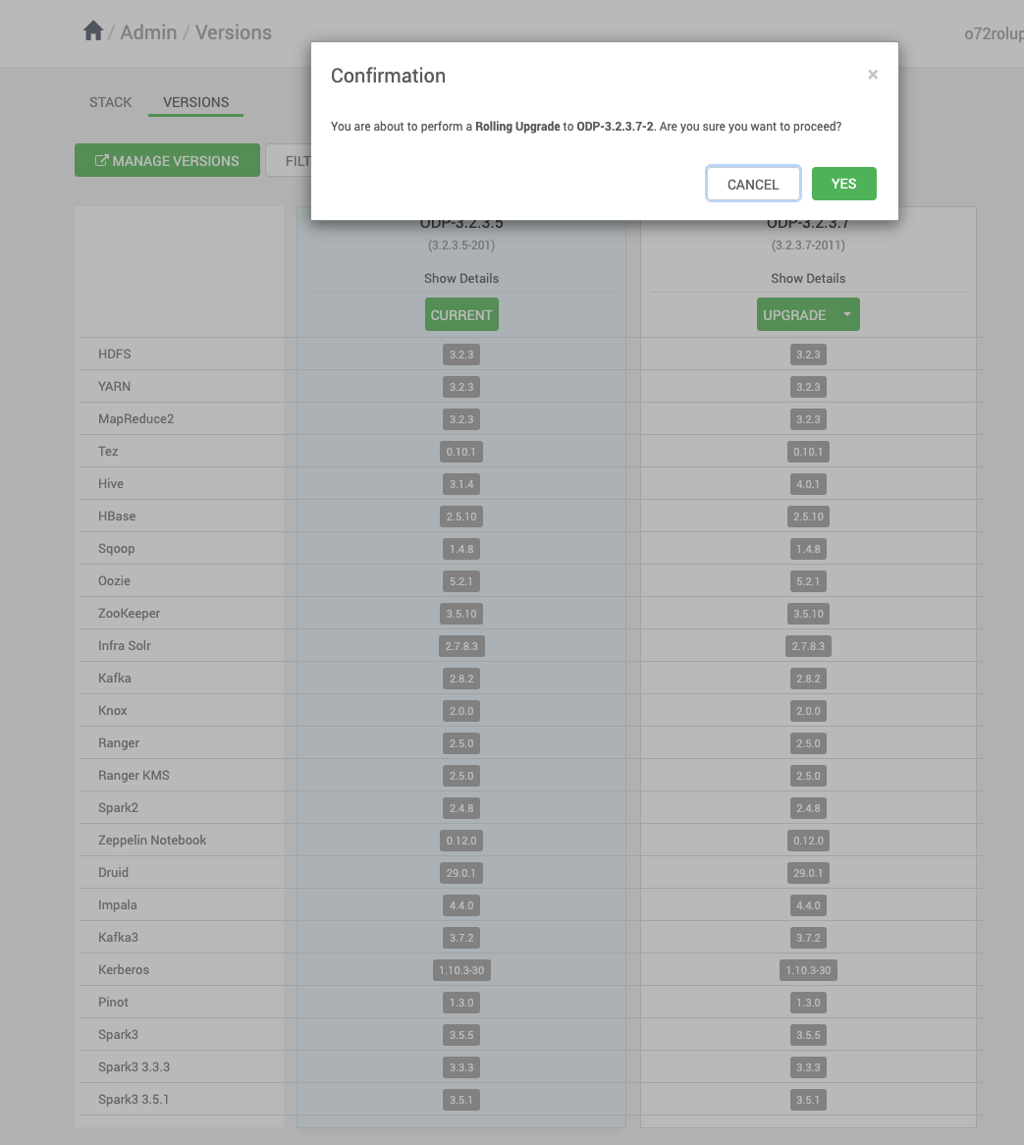Screen dimensions: 1024x1145
Task: Click the CURRENT version button
Action: pyautogui.click(x=462, y=315)
